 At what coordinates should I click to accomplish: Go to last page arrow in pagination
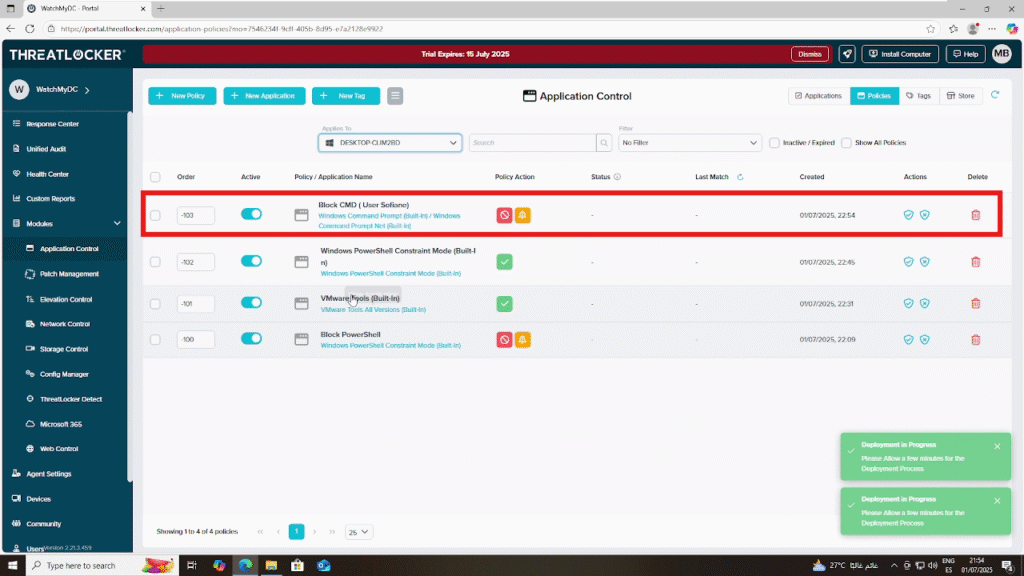(332, 532)
